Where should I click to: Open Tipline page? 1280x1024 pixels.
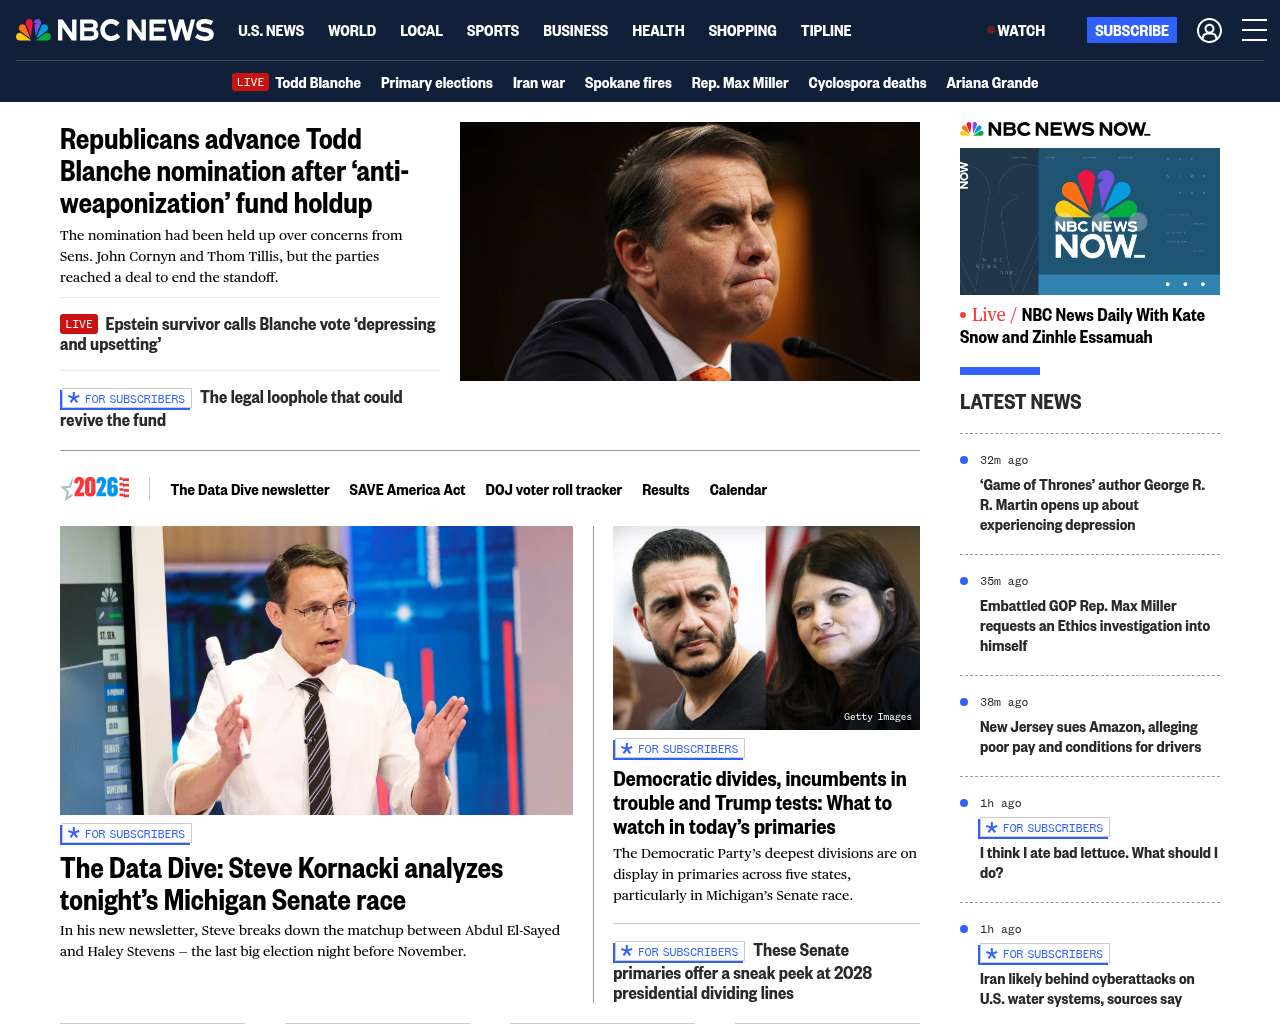tap(826, 31)
